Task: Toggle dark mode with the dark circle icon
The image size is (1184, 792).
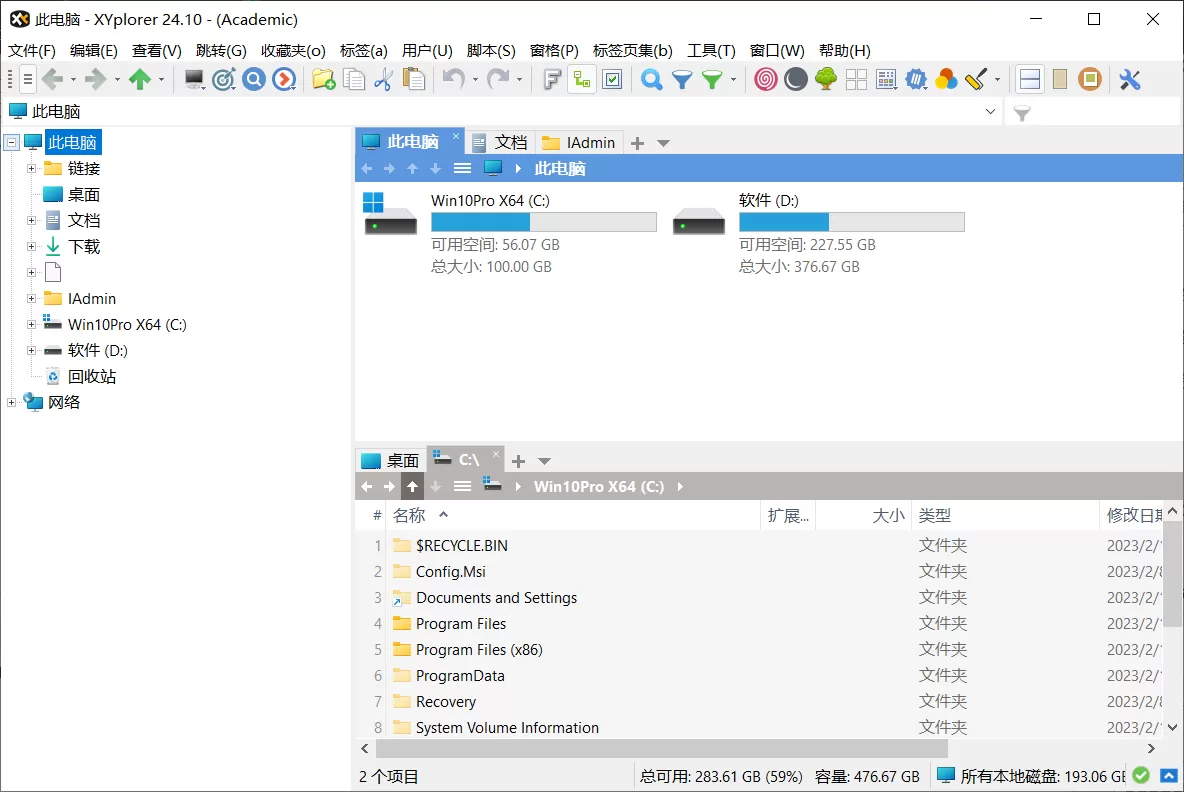Action: (x=794, y=79)
